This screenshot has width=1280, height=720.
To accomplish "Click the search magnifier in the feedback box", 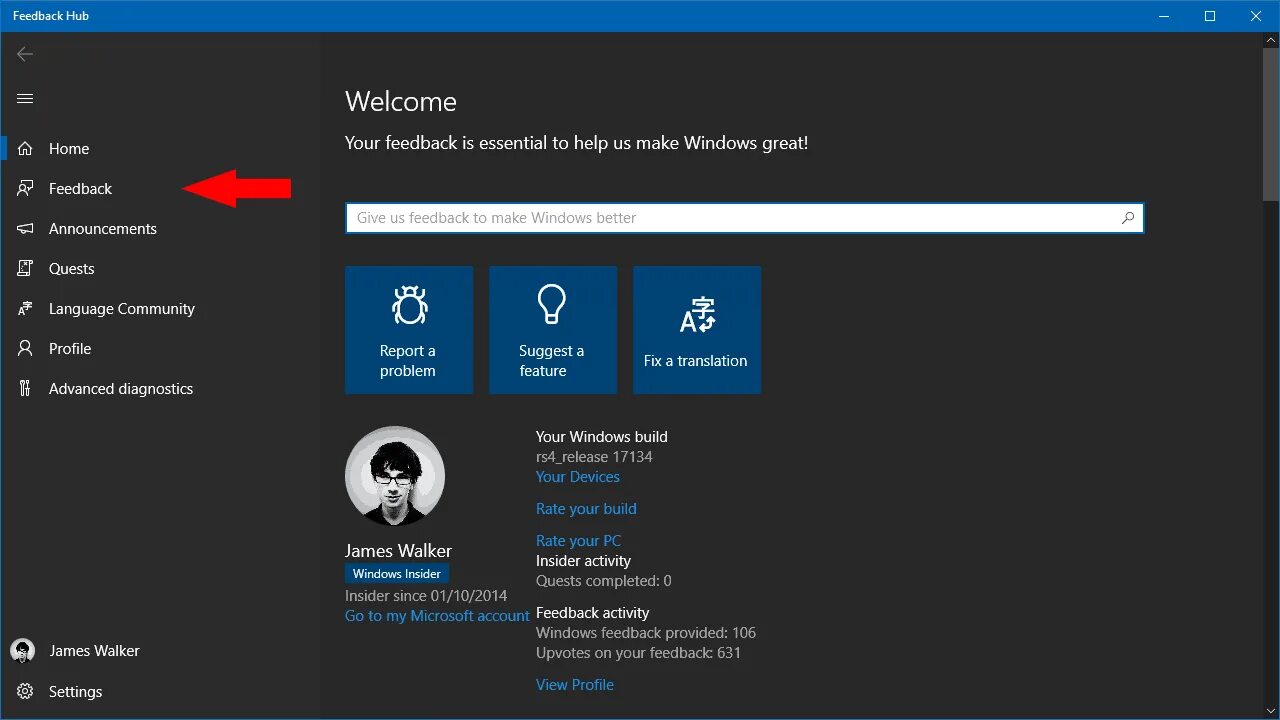I will (1128, 217).
